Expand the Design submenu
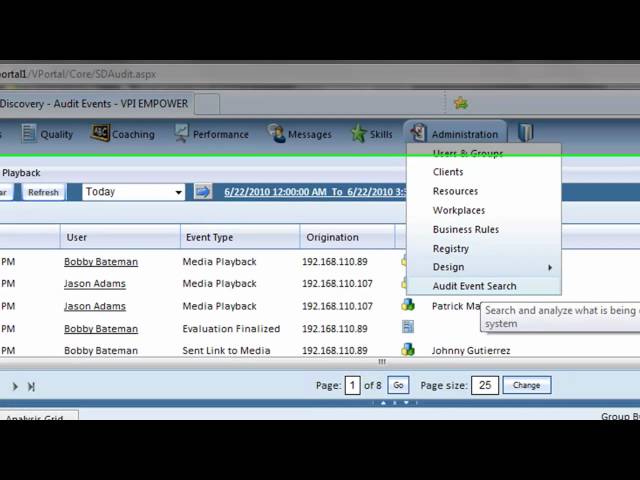Image resolution: width=640 pixels, height=480 pixels. tap(484, 267)
